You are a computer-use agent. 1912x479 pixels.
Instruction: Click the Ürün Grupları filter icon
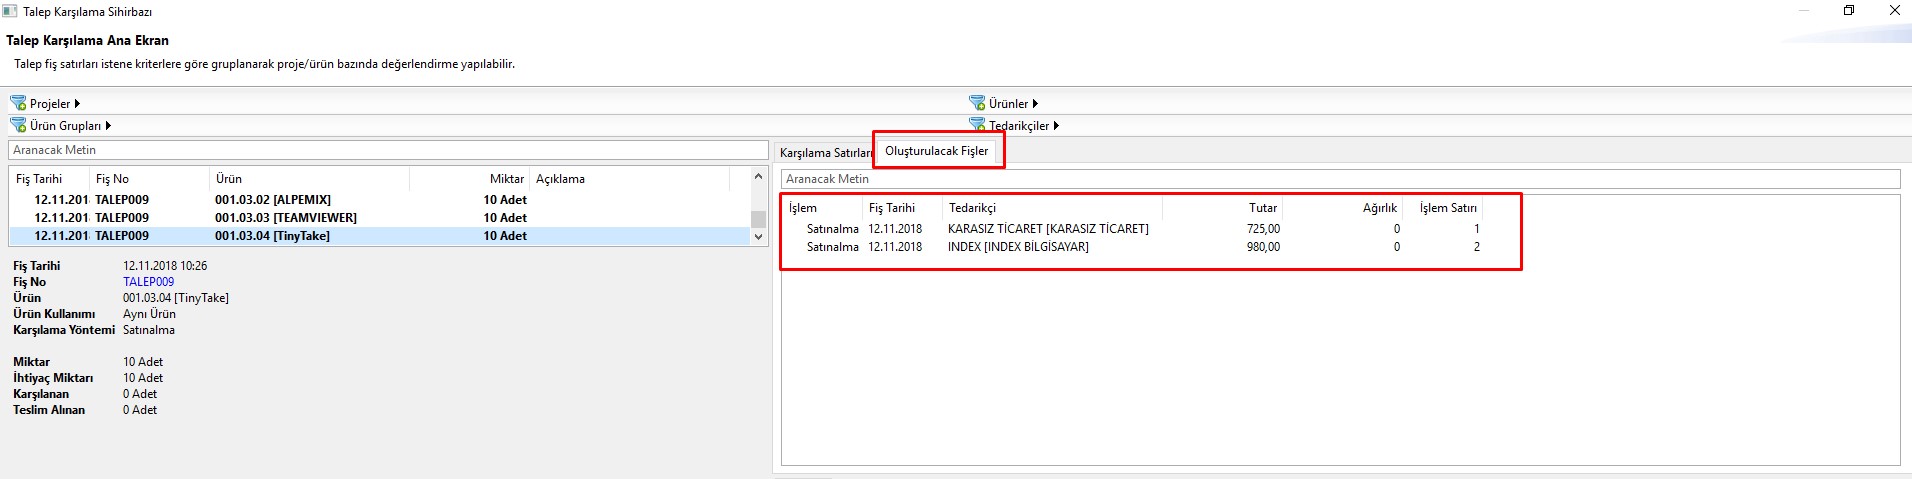(x=18, y=125)
